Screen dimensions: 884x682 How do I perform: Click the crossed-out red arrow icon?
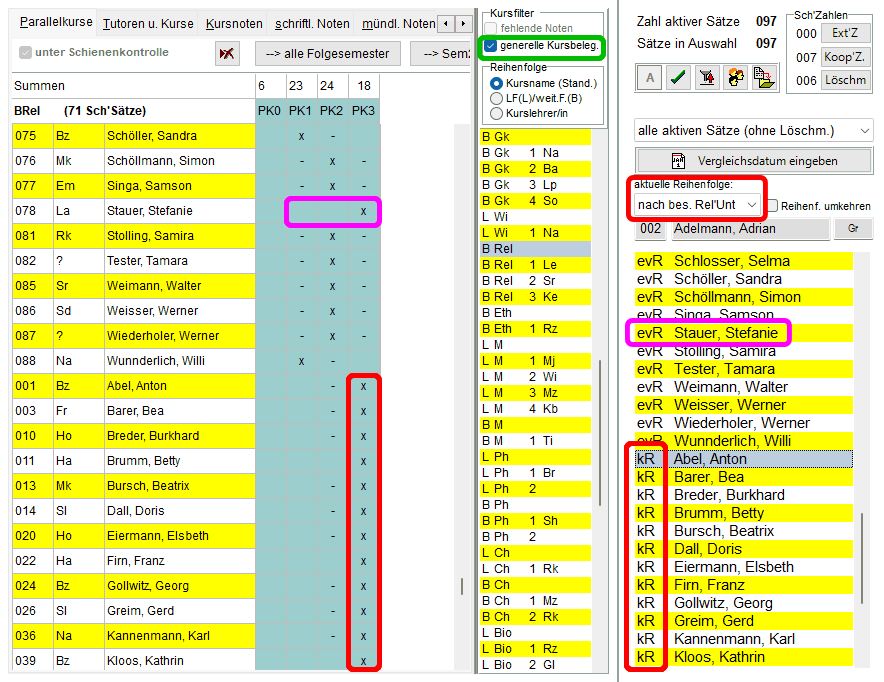coord(228,53)
